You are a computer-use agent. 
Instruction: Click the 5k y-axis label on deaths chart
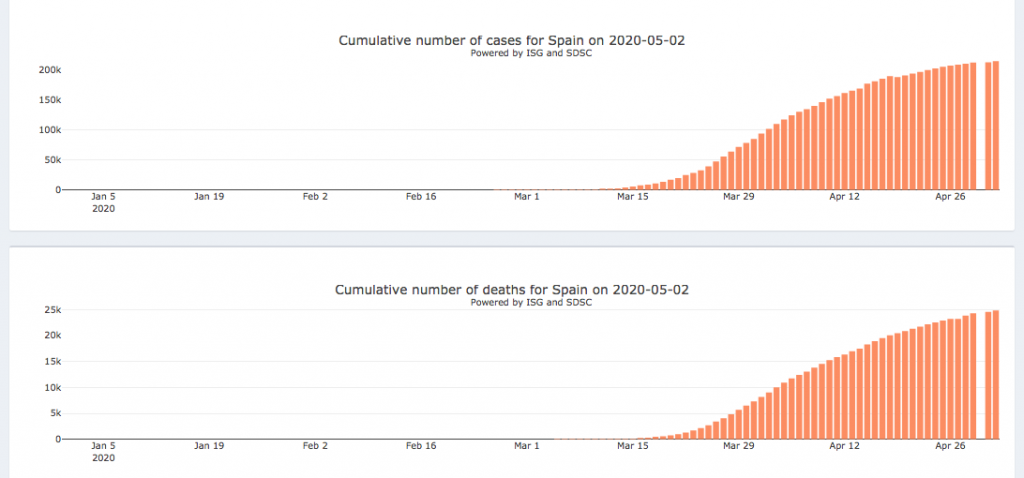click(x=55, y=414)
